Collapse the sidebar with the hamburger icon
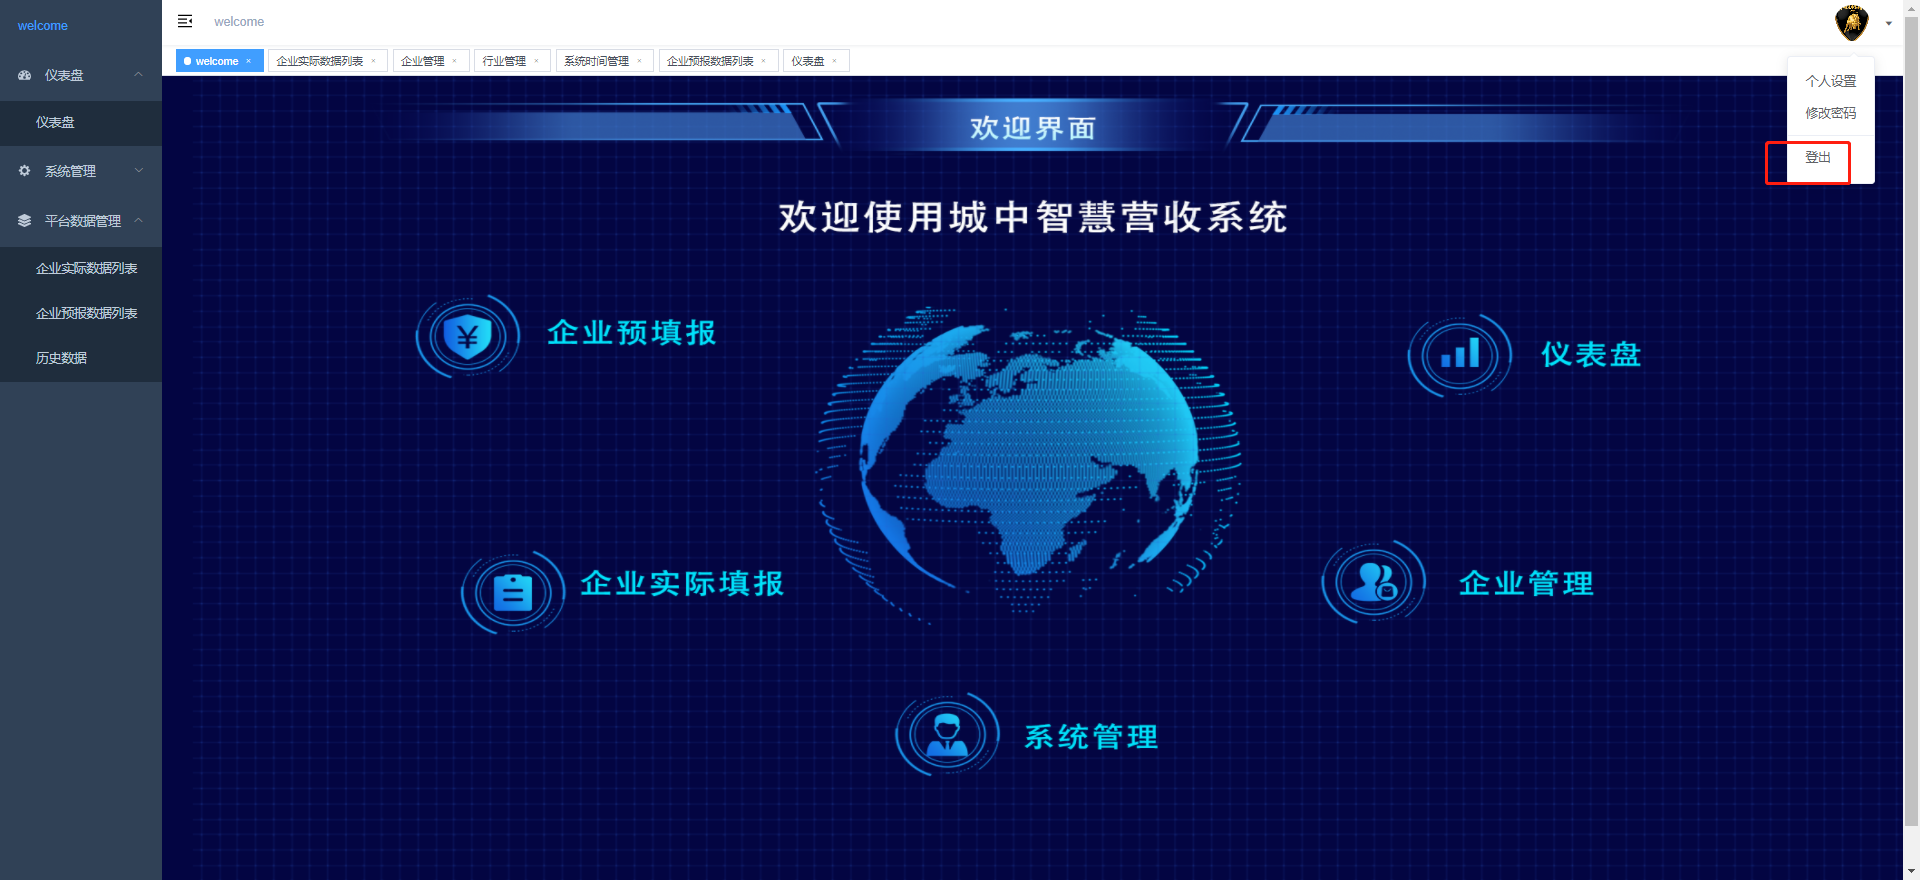1920x880 pixels. coord(185,21)
